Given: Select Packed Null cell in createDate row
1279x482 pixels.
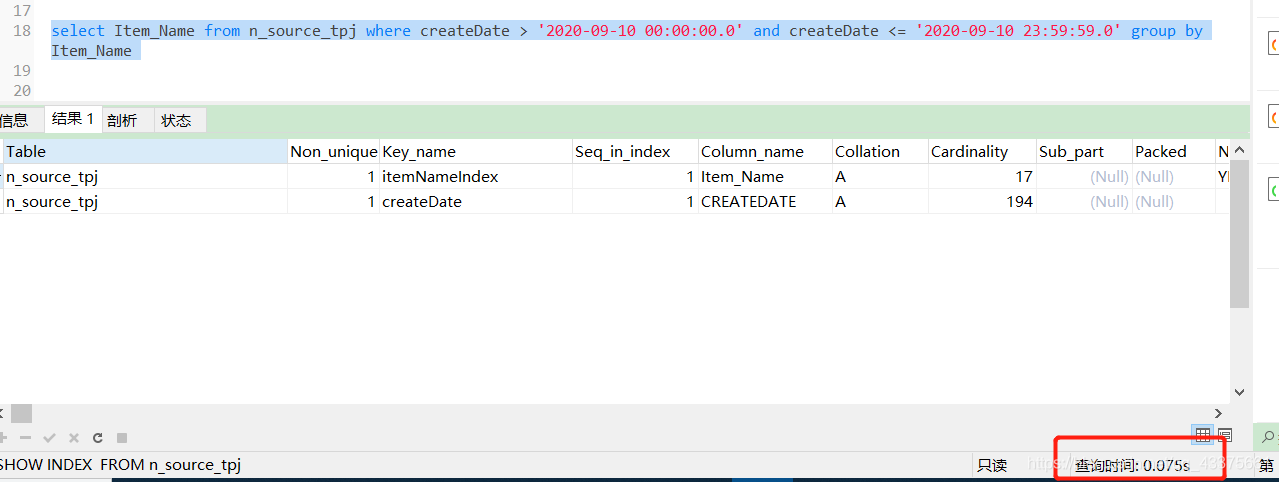Looking at the screenshot, I should [1173, 201].
